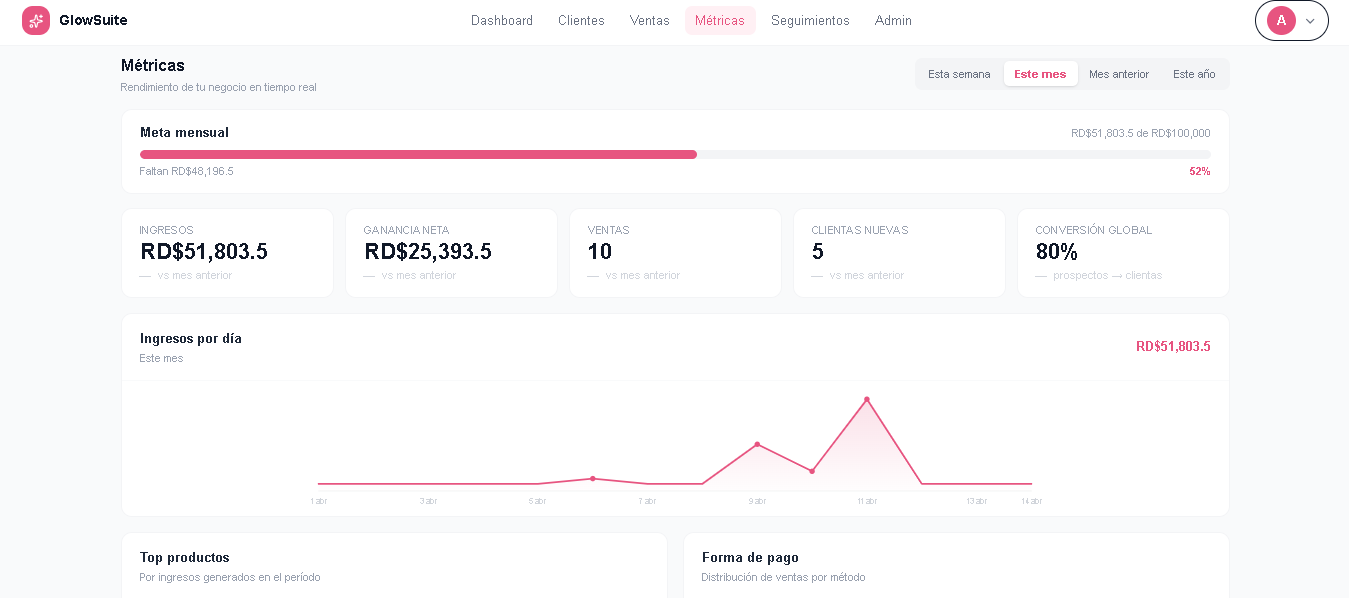
Task: Click the chart peak point at 11 abr
Action: (867, 399)
